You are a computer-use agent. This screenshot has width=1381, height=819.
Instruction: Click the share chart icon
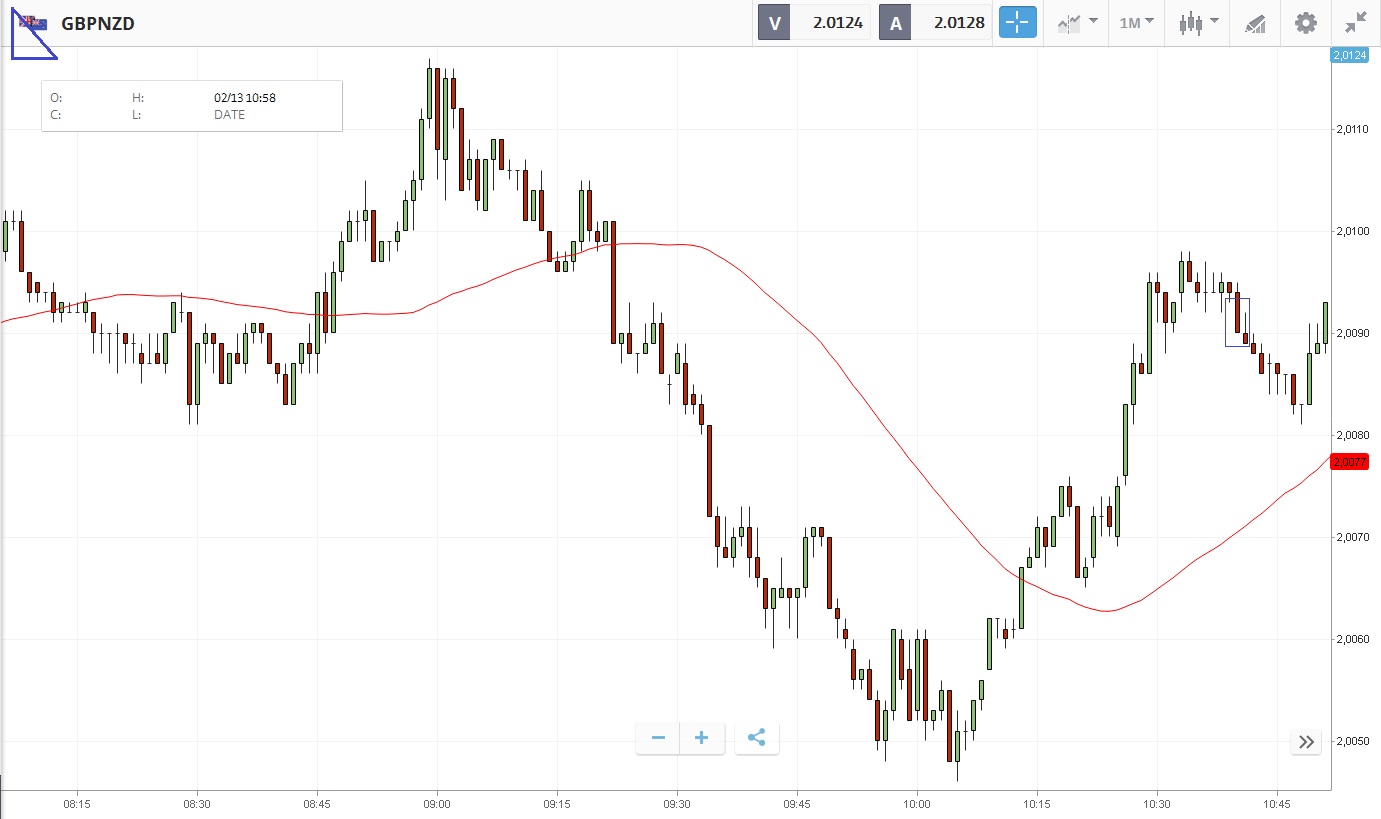[x=757, y=738]
